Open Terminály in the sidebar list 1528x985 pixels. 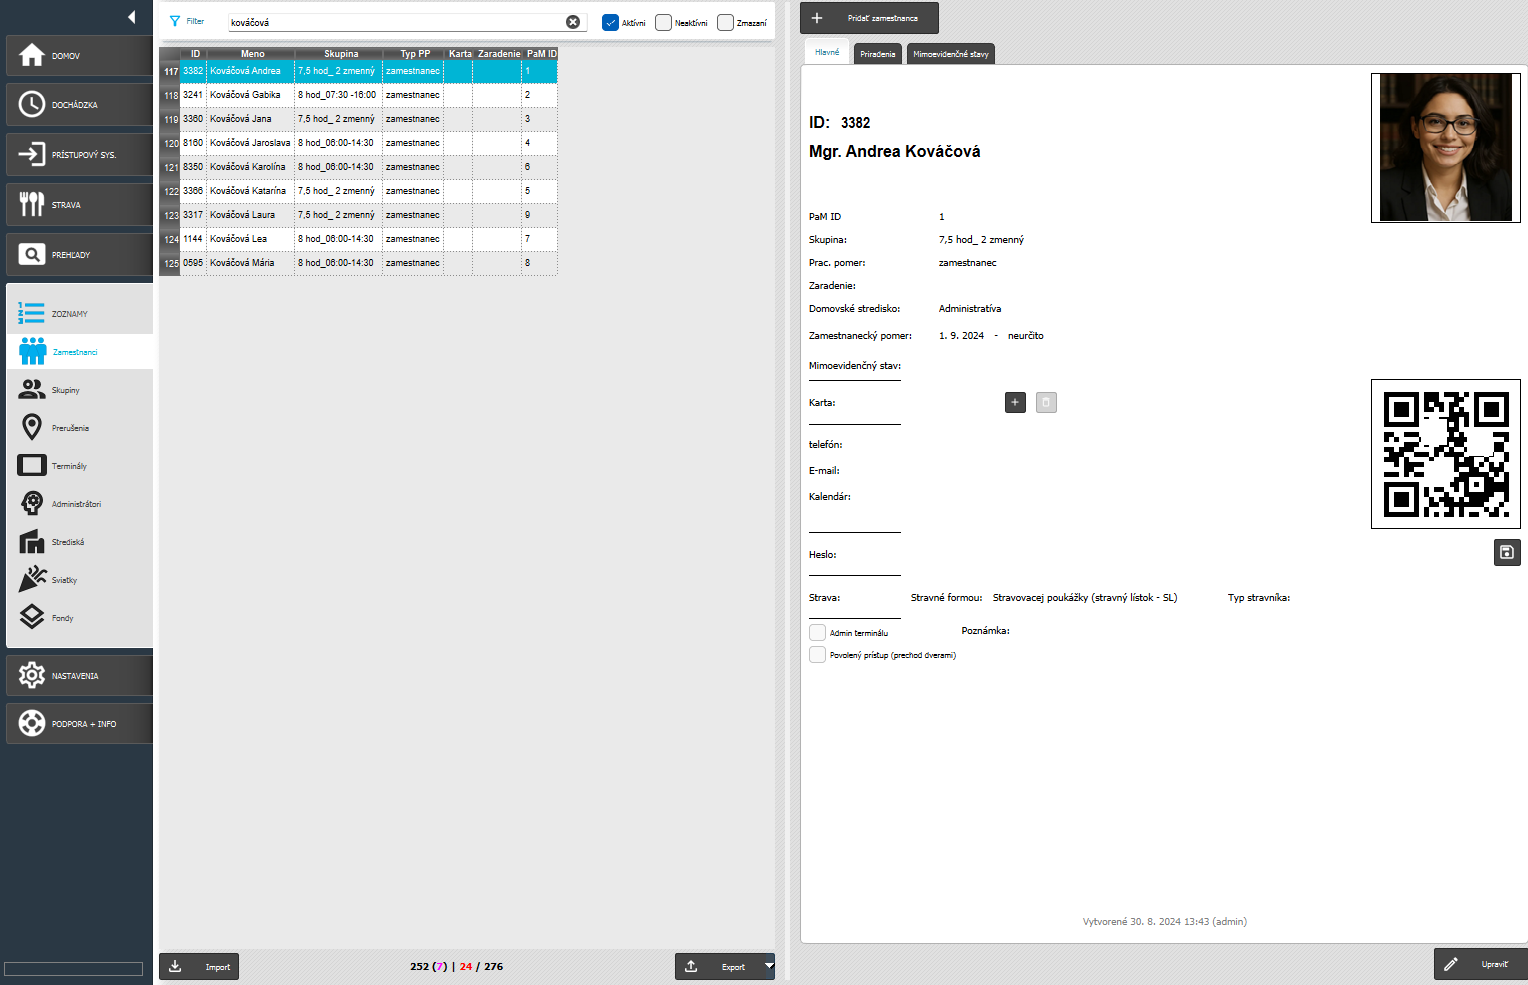(x=68, y=466)
